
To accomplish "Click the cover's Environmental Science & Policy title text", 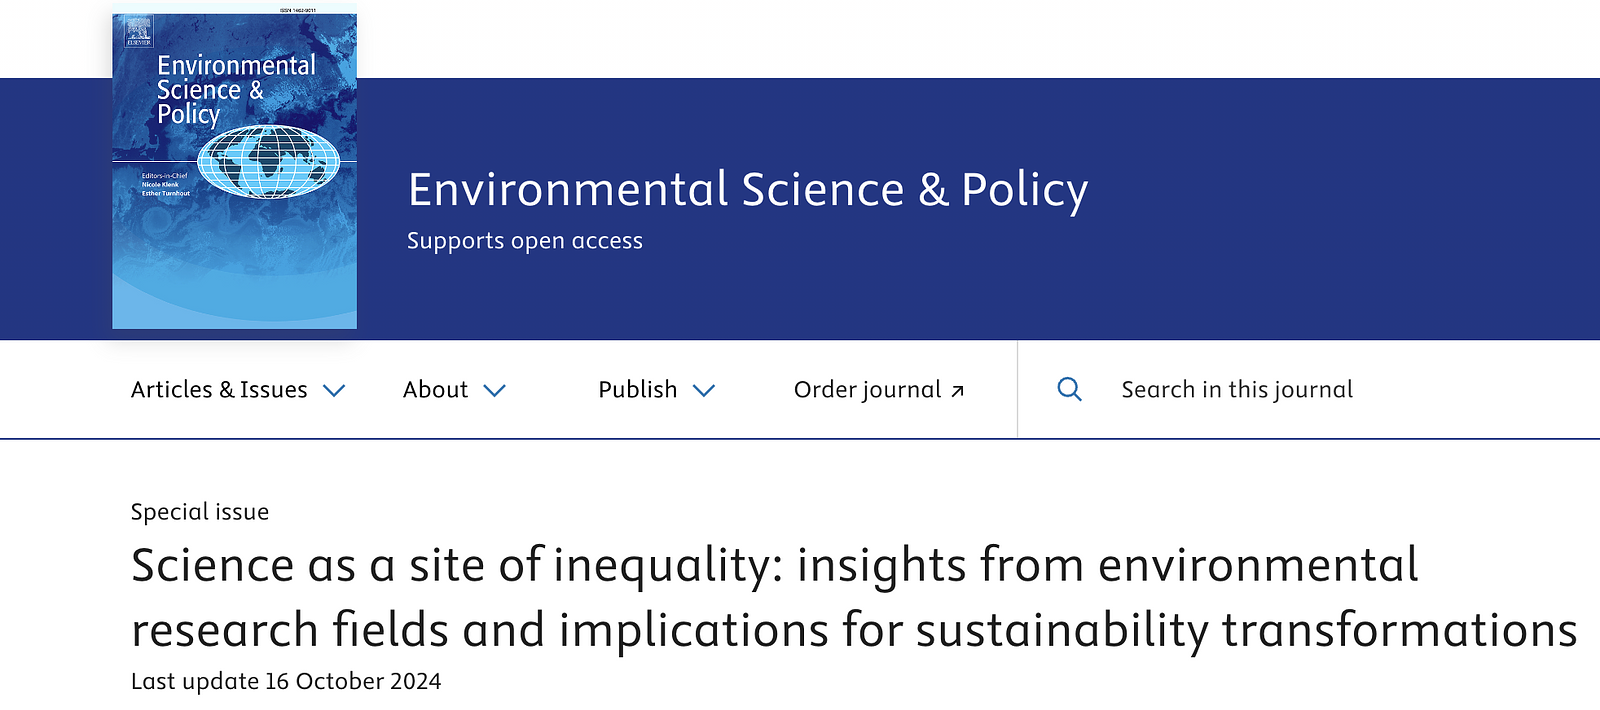I will click(236, 90).
